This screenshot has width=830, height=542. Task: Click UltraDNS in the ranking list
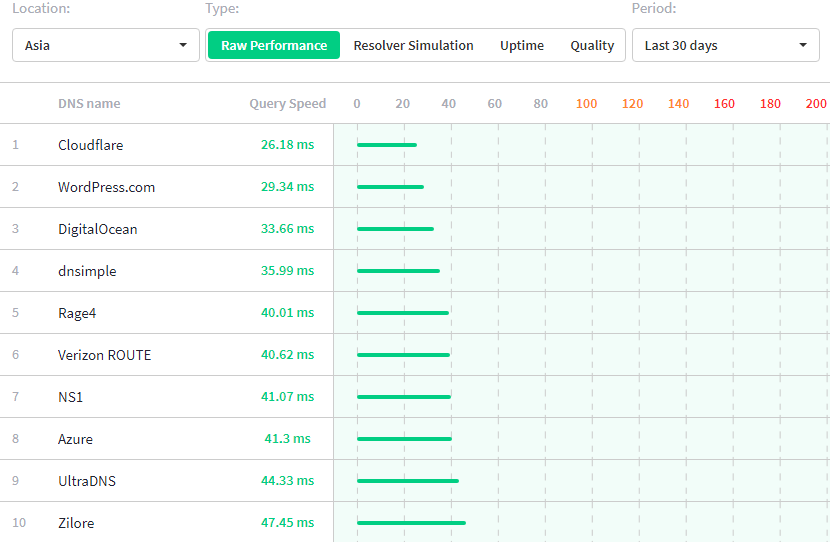click(x=86, y=481)
